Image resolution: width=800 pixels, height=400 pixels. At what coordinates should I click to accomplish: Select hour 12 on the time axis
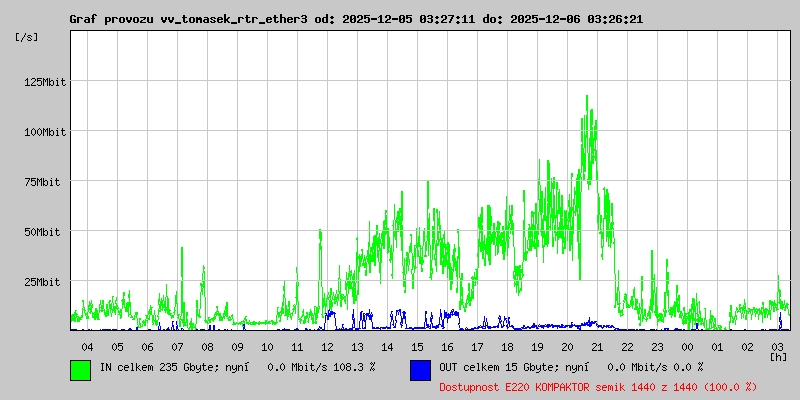(x=327, y=346)
